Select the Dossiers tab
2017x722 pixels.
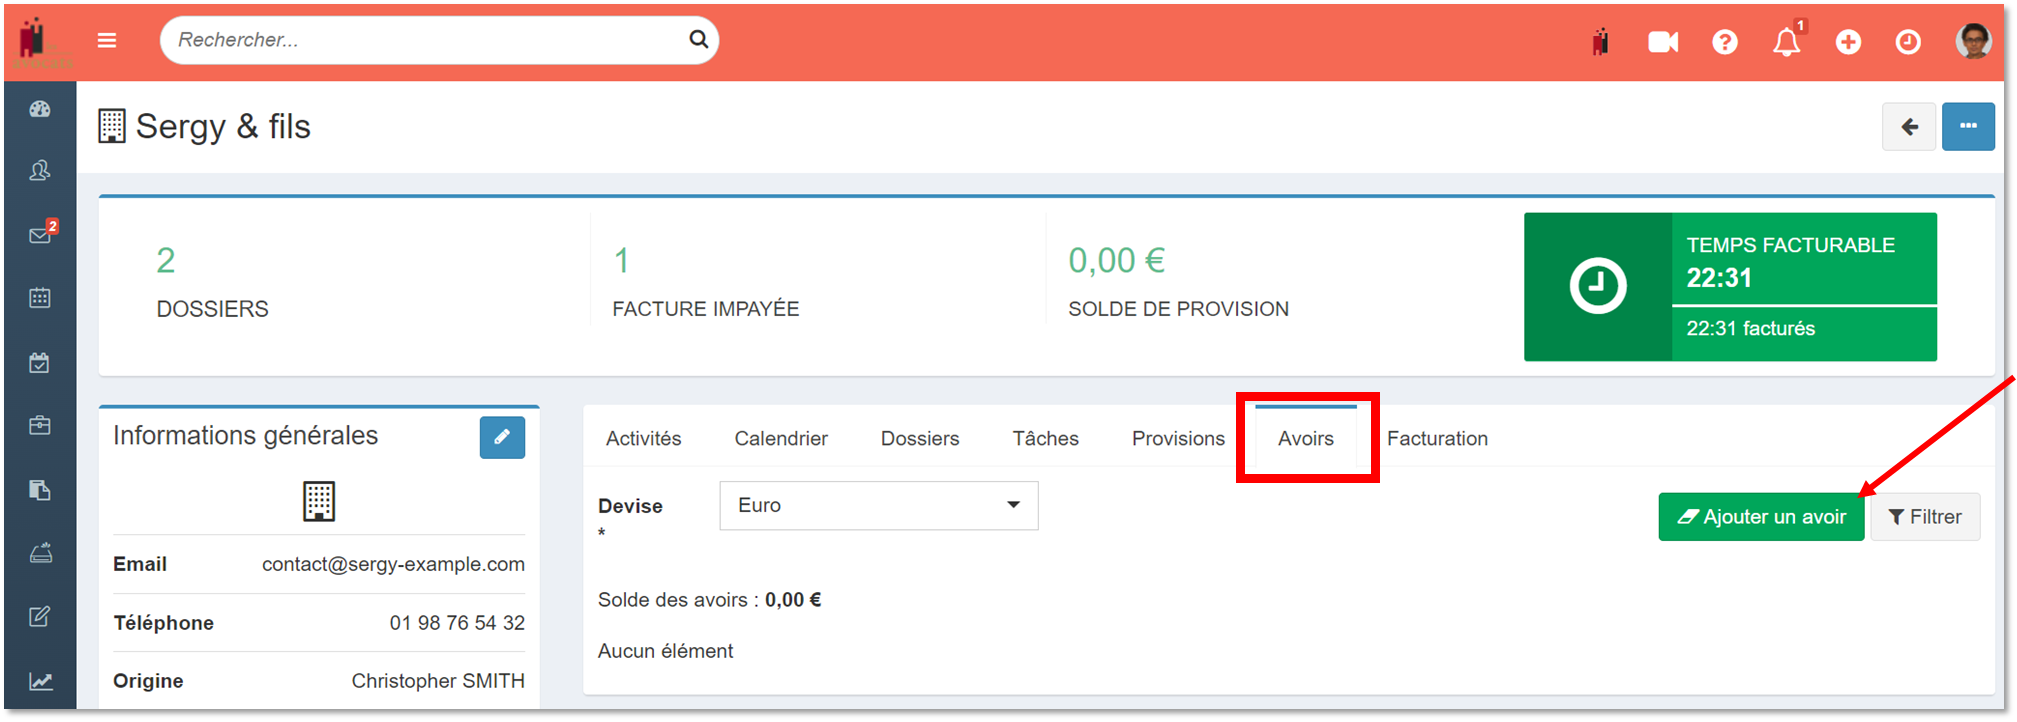point(919,439)
